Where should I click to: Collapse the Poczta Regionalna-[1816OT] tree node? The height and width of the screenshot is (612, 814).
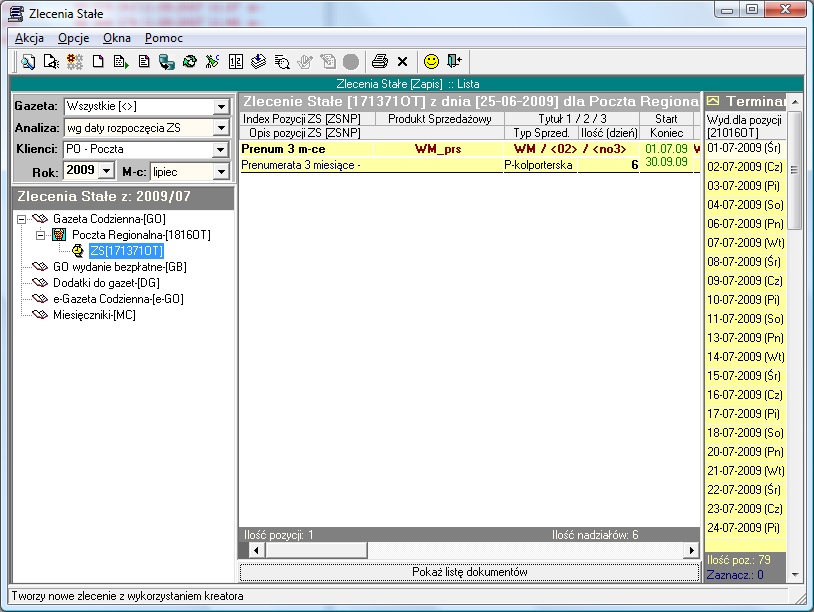tap(40, 235)
